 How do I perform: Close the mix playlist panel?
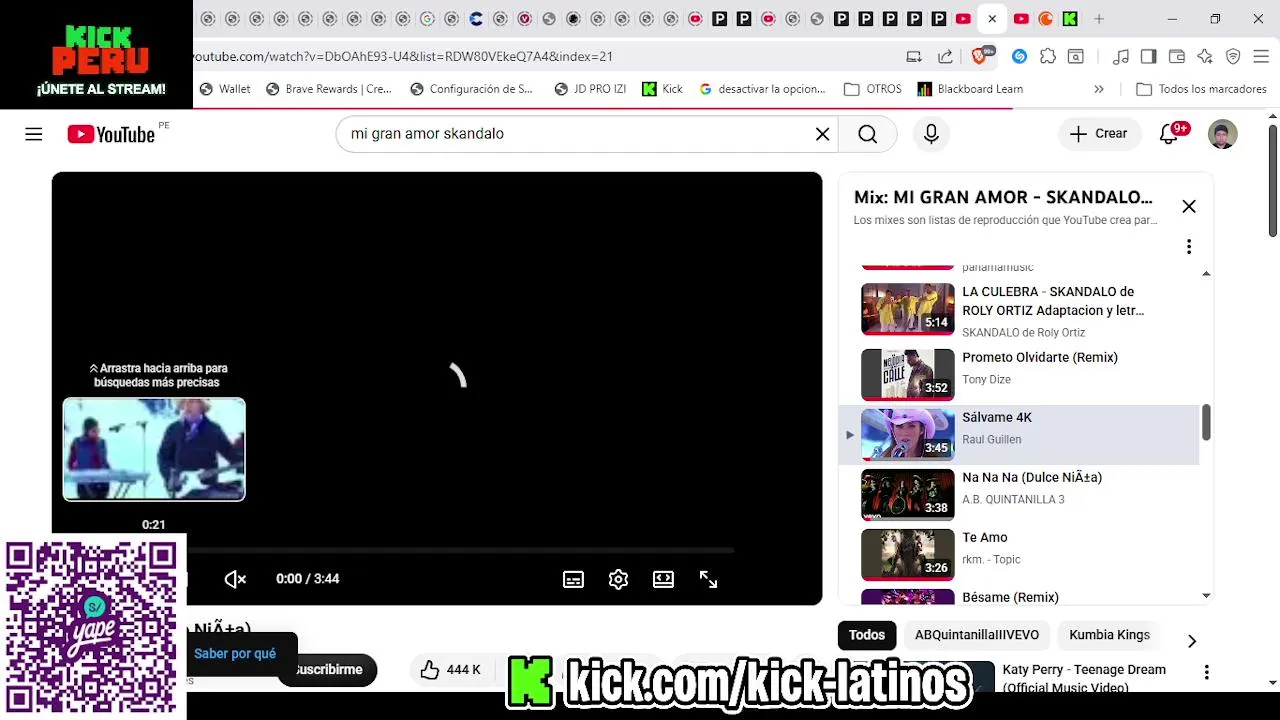pos(1188,206)
